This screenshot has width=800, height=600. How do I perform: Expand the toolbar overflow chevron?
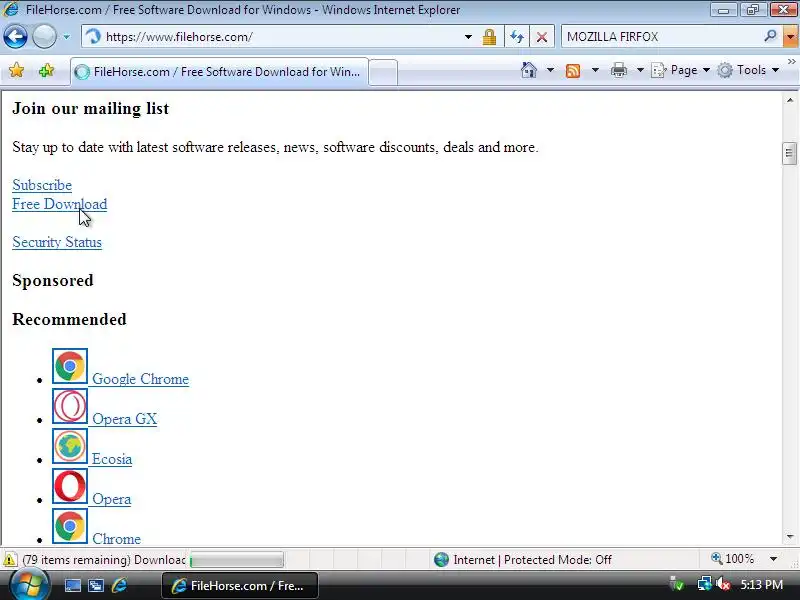click(x=791, y=61)
